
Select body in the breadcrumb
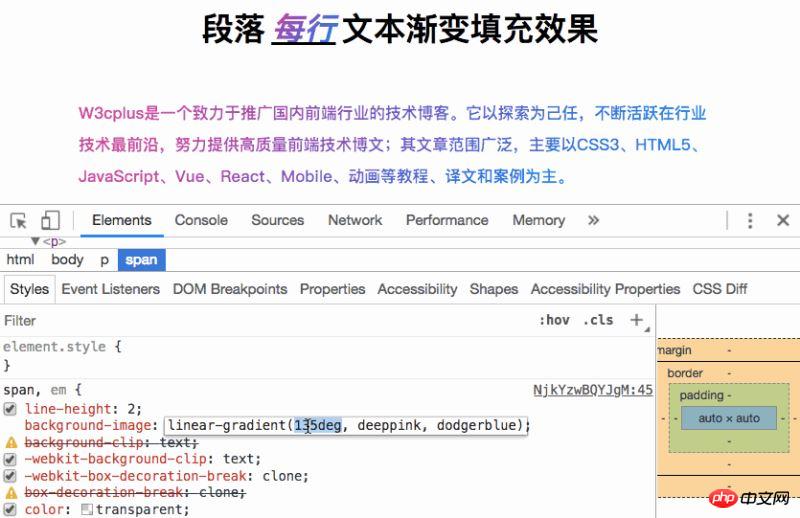[67, 260]
